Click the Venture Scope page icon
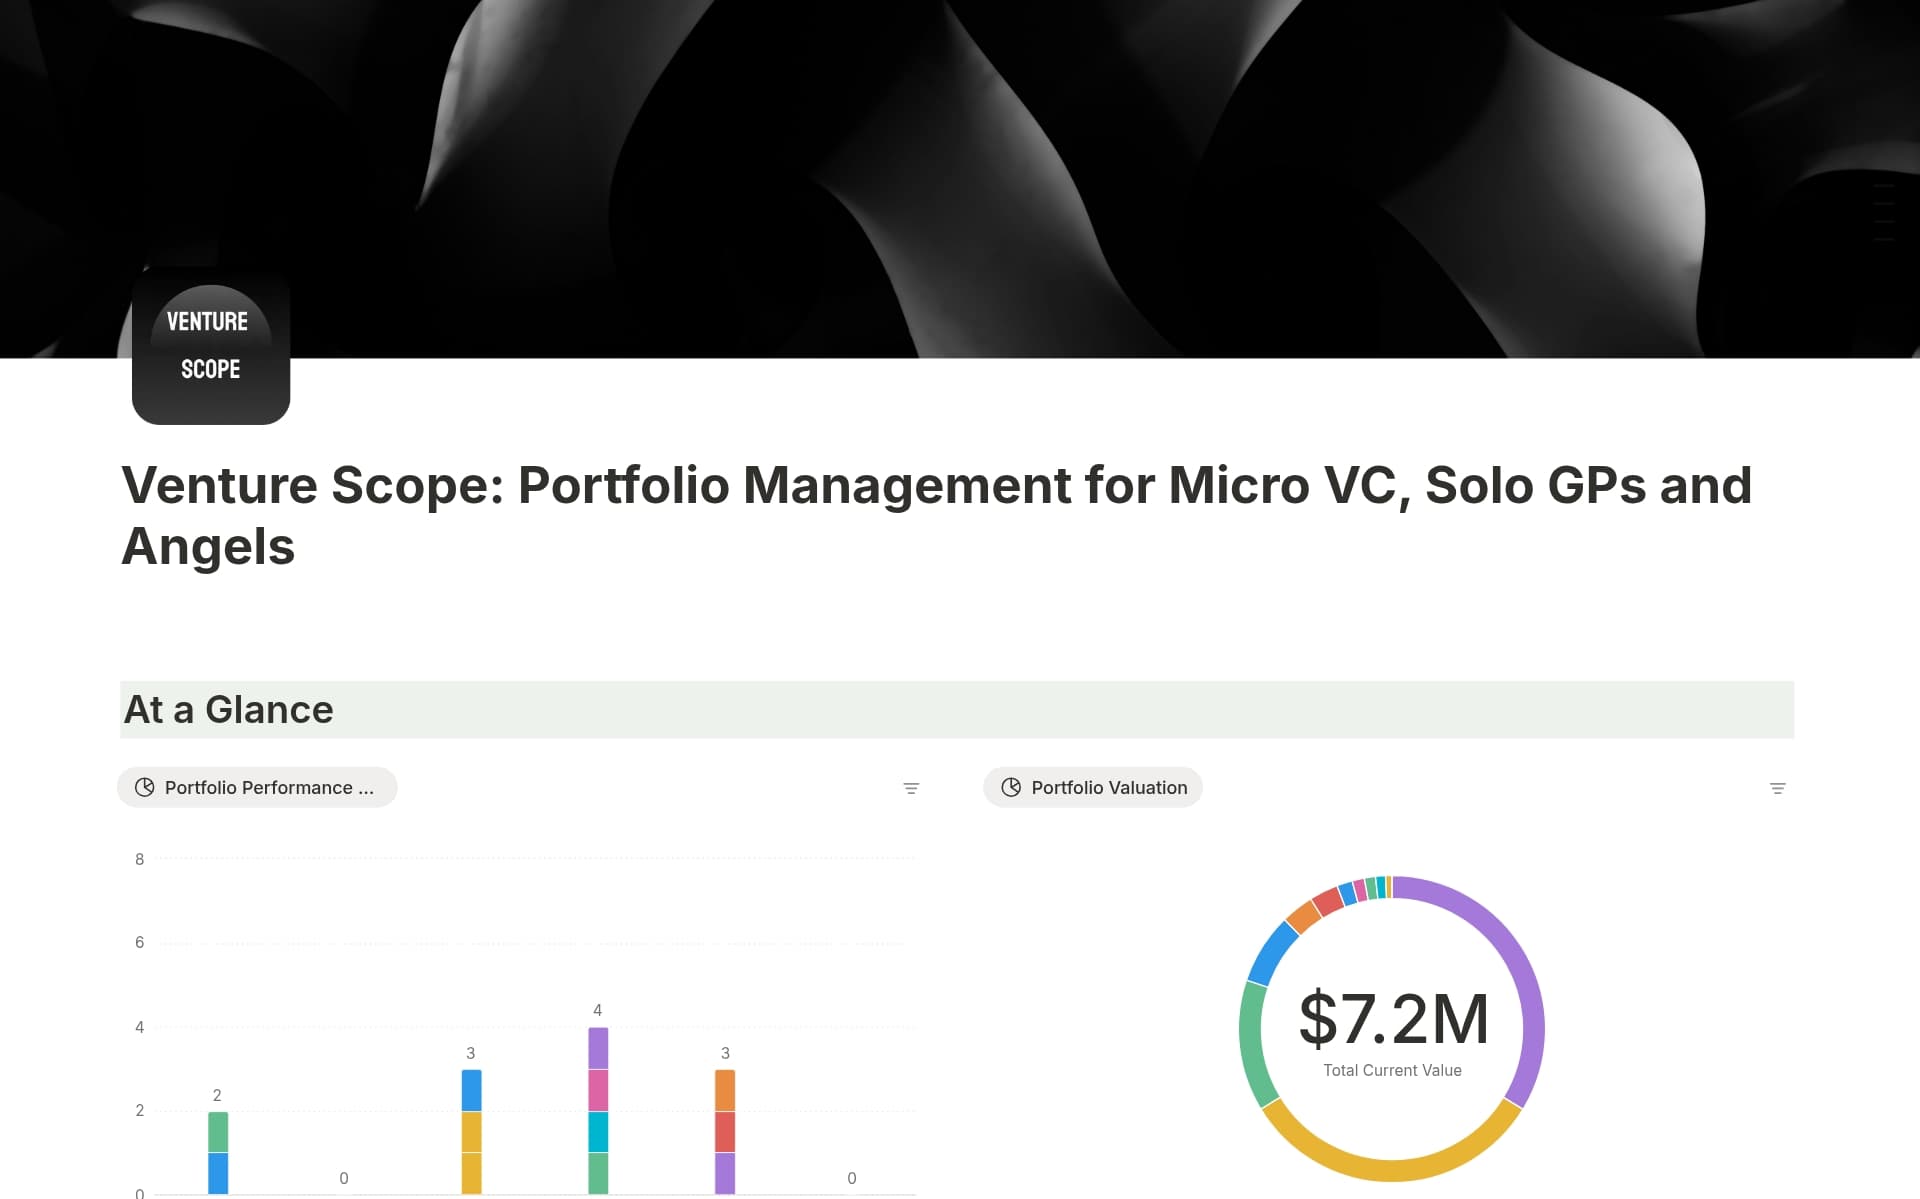The width and height of the screenshot is (1920, 1199). pos(211,347)
